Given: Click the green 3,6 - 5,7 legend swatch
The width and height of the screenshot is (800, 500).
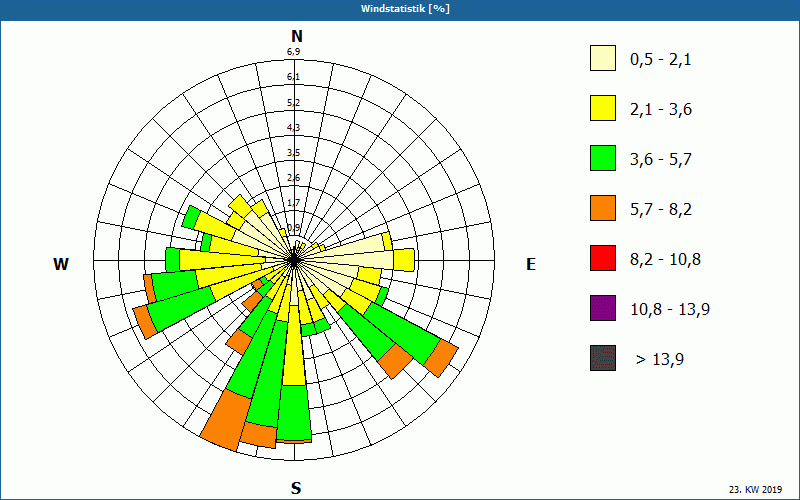Looking at the screenshot, I should point(603,158).
